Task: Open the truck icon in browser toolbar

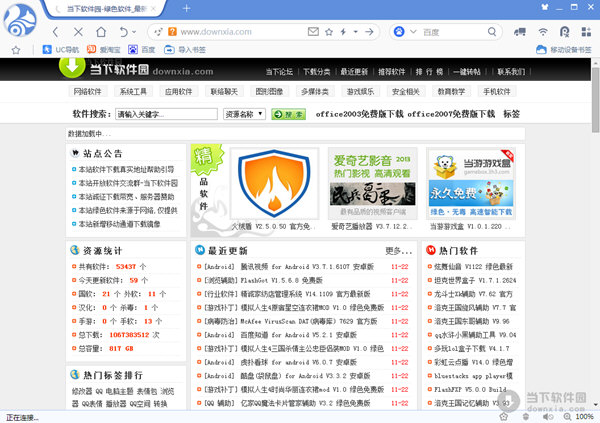Action: point(519,32)
